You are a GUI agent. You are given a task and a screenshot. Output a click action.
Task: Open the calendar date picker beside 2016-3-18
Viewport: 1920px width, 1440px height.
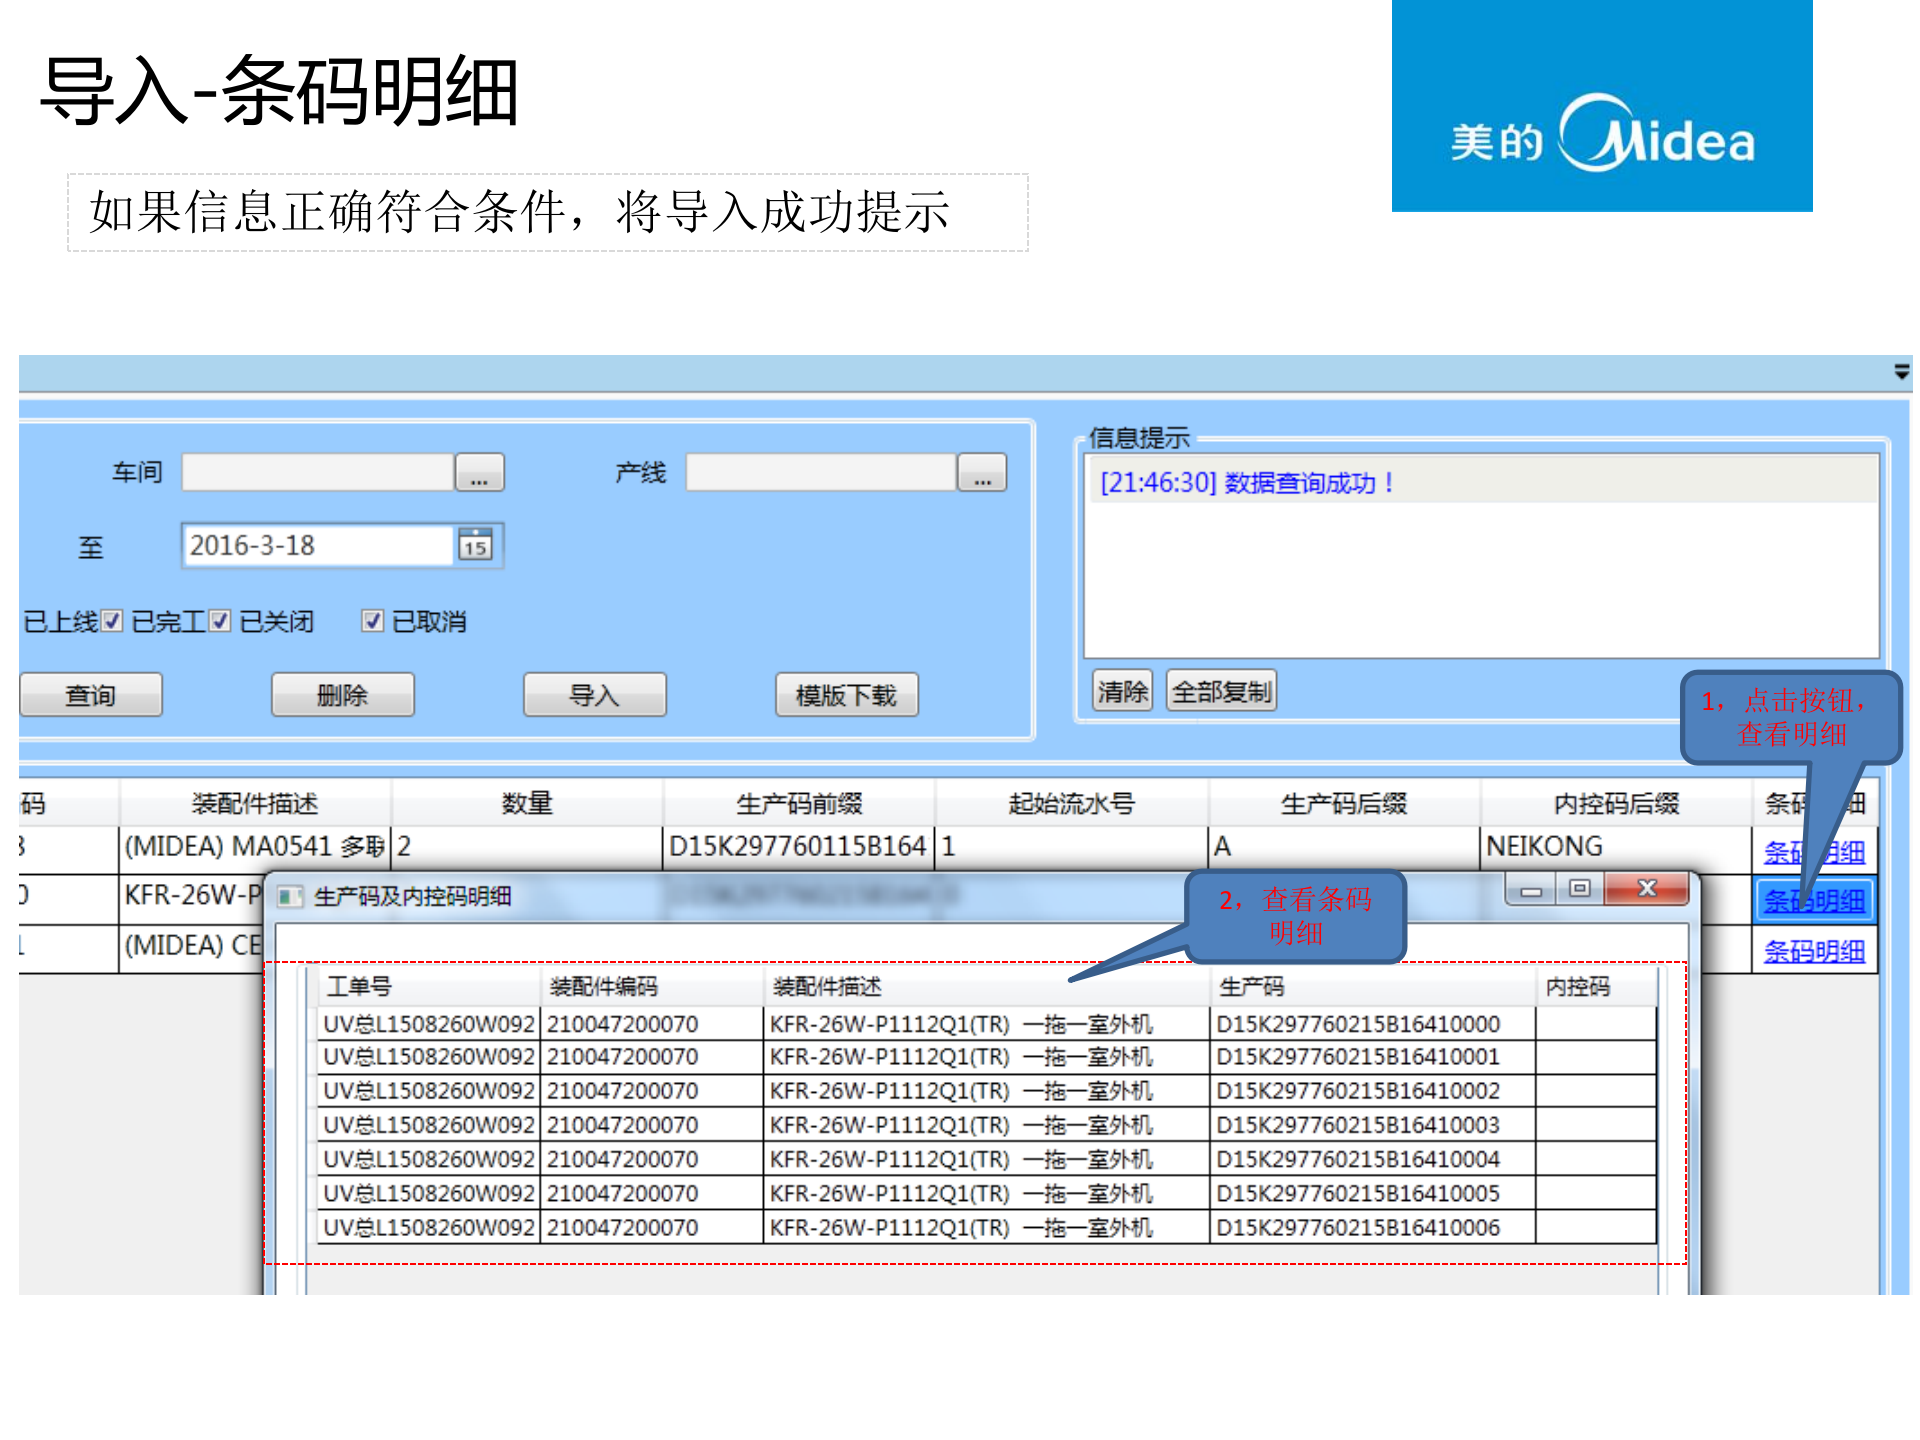tap(477, 545)
